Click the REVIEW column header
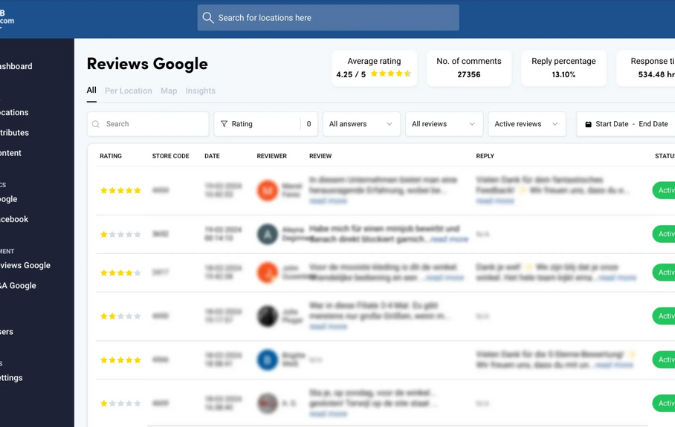This screenshot has width=675, height=427. [x=320, y=156]
